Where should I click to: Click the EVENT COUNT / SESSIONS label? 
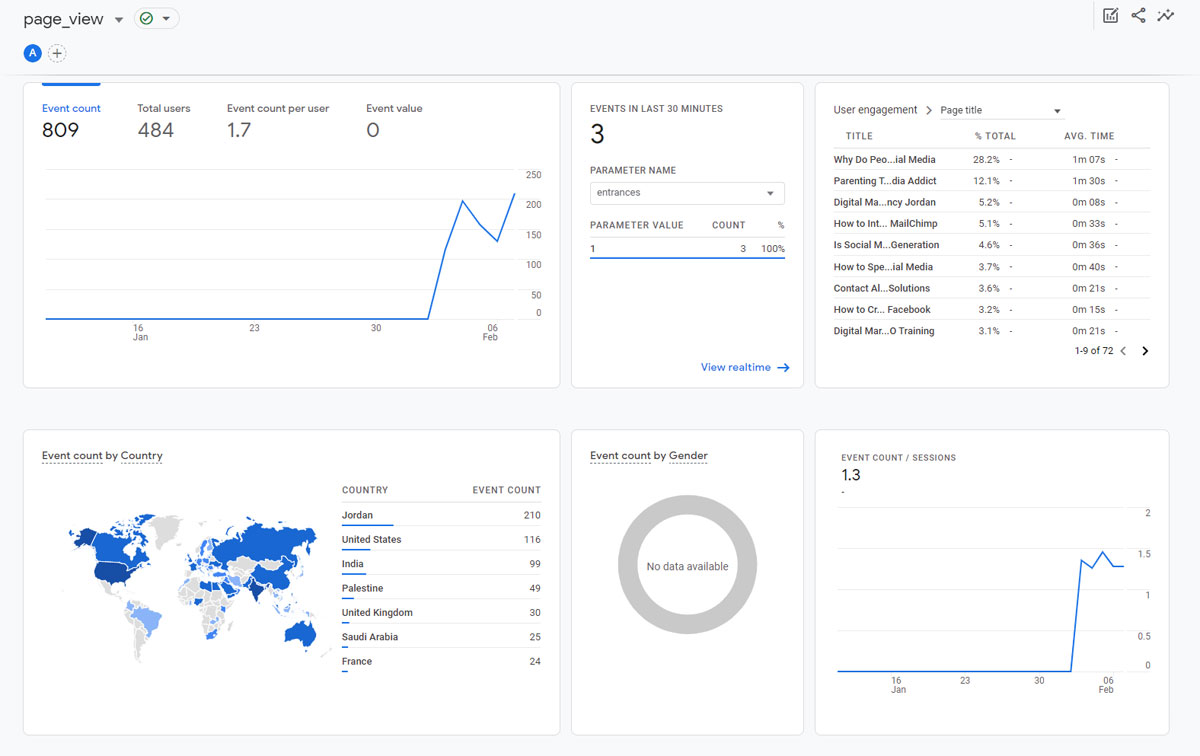[x=899, y=458]
